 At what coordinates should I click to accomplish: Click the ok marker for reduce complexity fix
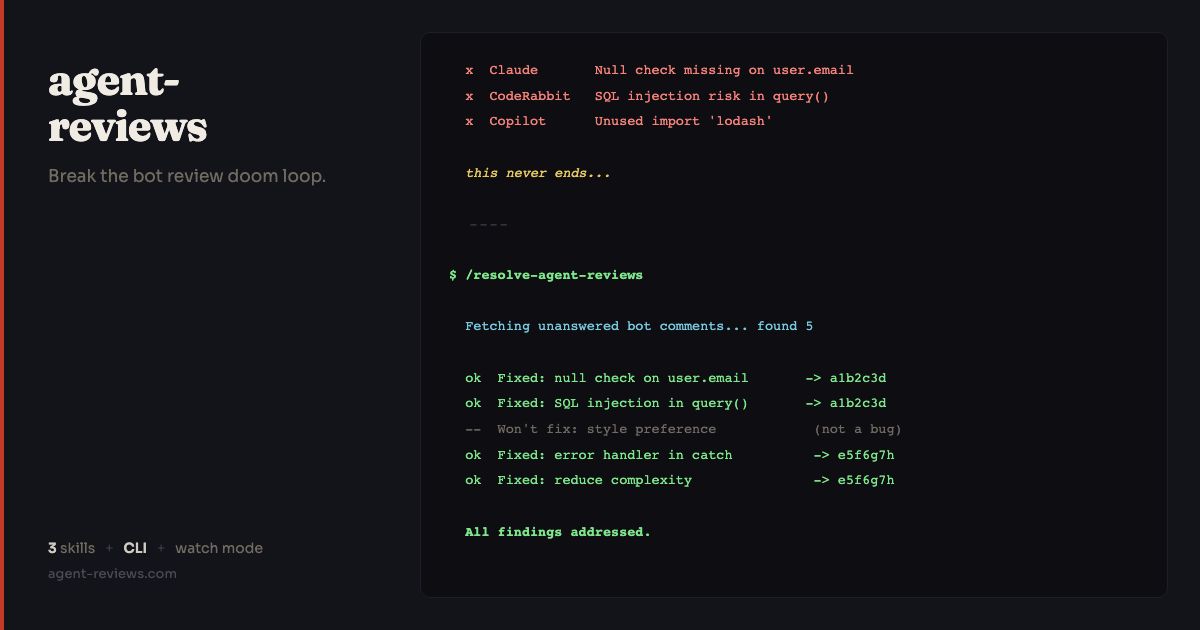point(473,480)
